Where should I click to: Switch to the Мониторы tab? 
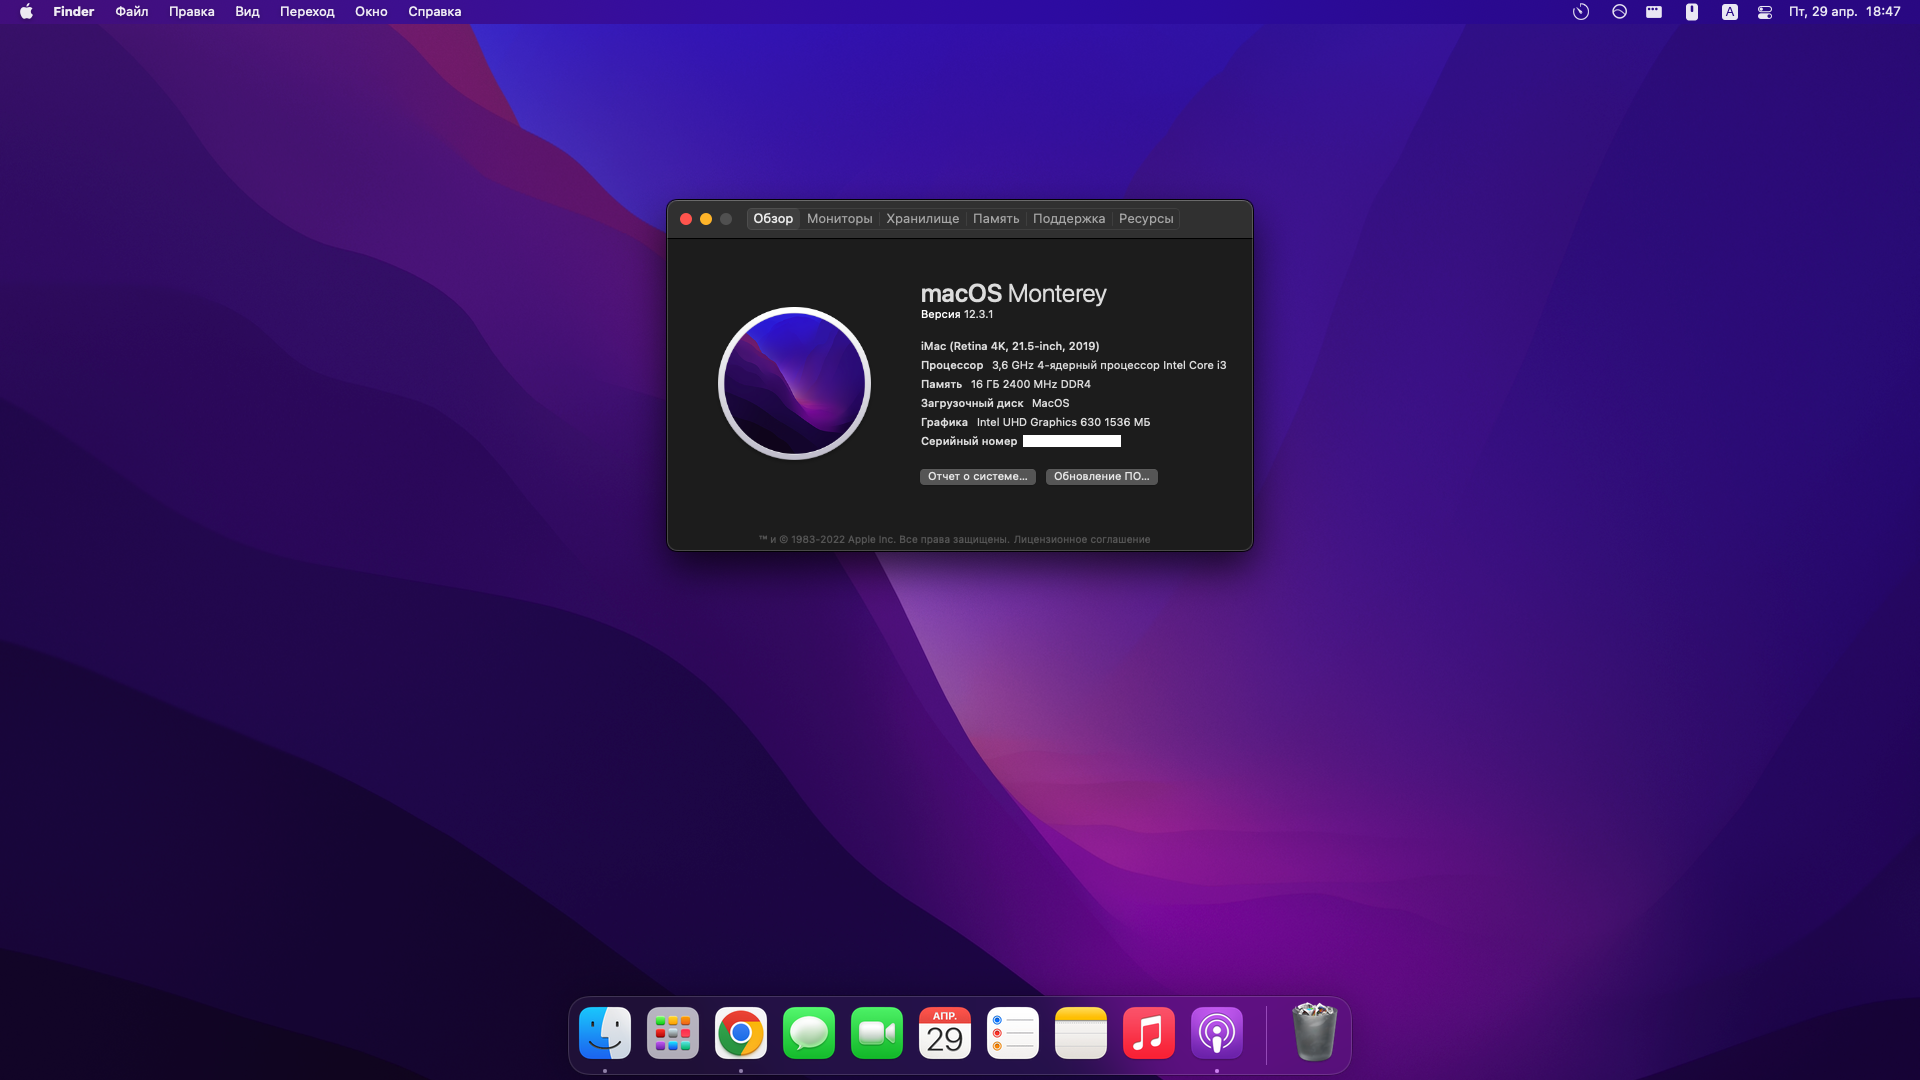840,219
